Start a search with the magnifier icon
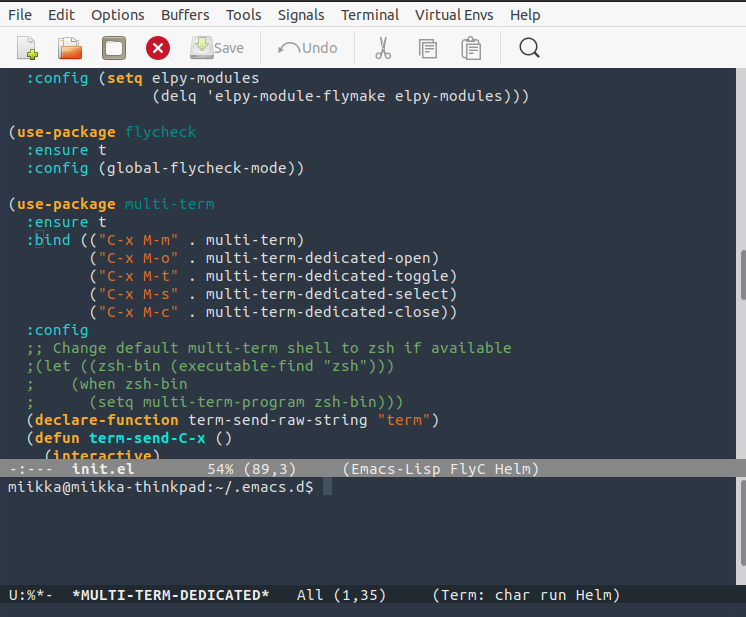746x617 pixels. click(530, 48)
